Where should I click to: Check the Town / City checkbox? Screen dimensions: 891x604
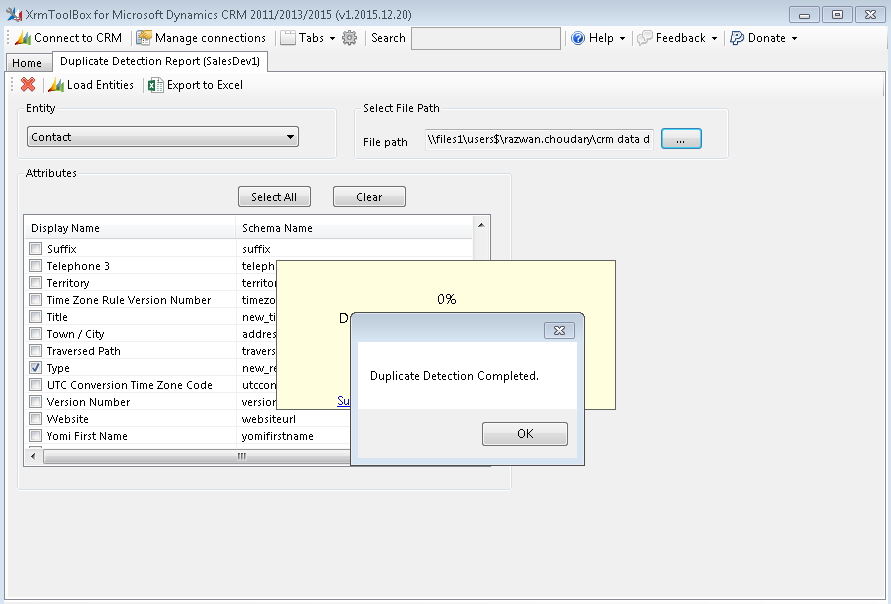36,334
